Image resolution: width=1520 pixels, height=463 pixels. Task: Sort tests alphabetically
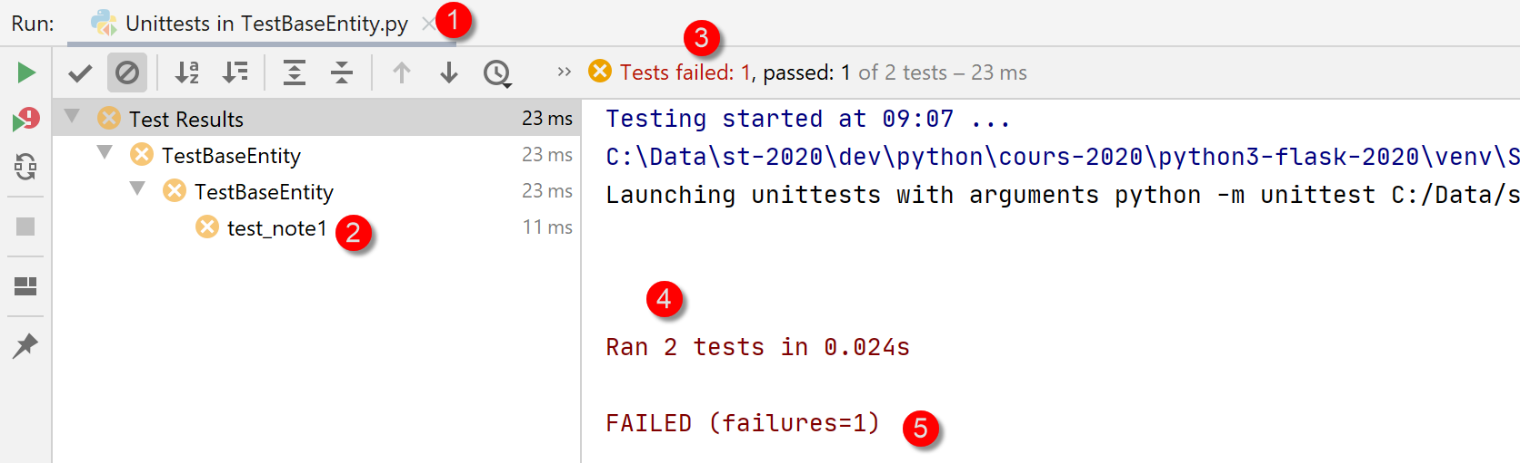click(x=187, y=72)
